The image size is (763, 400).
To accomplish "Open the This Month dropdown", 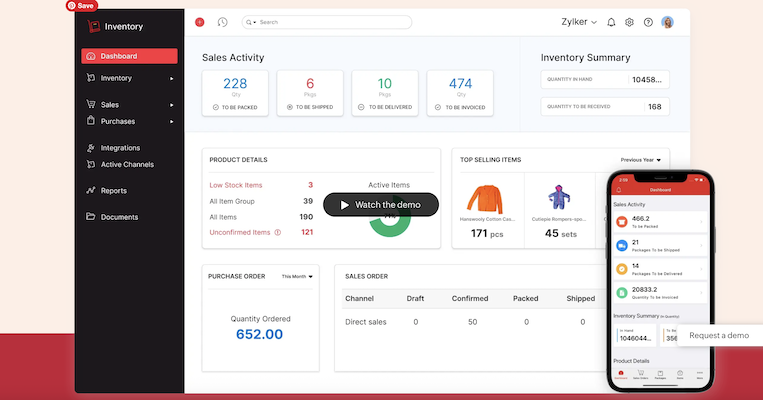I will tap(297, 276).
